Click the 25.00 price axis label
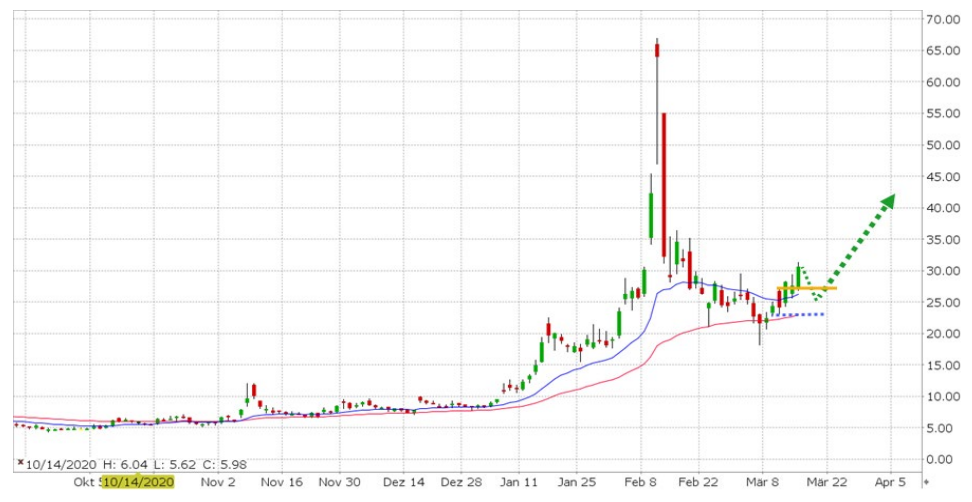This screenshot has width=972, height=502. point(943,302)
